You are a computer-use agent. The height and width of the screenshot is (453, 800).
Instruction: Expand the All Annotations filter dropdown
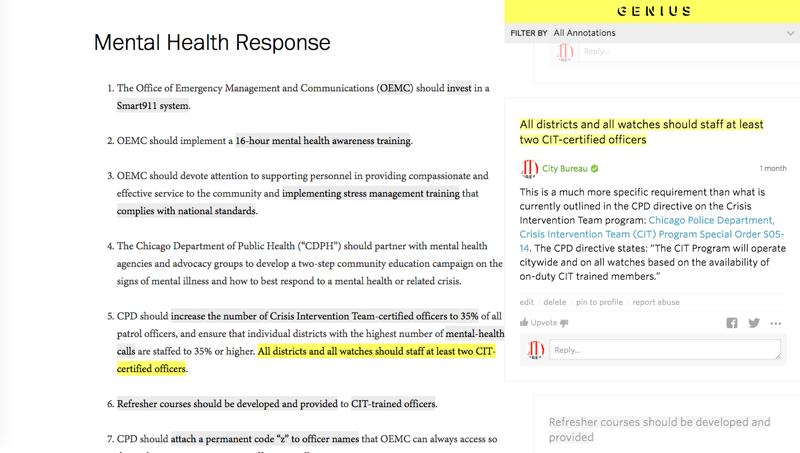point(652,33)
